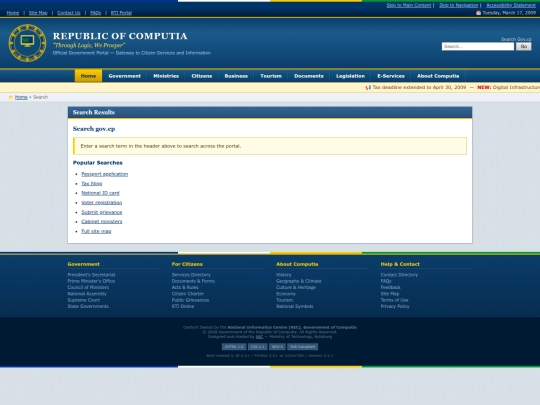The image size is (540, 405).
Task: Click the Tax deadline extended ticker text
Action: click(x=419, y=87)
